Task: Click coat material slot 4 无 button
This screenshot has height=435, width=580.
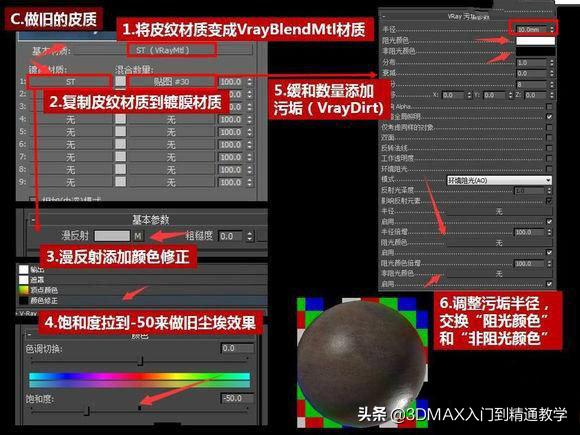Action: click(70, 119)
